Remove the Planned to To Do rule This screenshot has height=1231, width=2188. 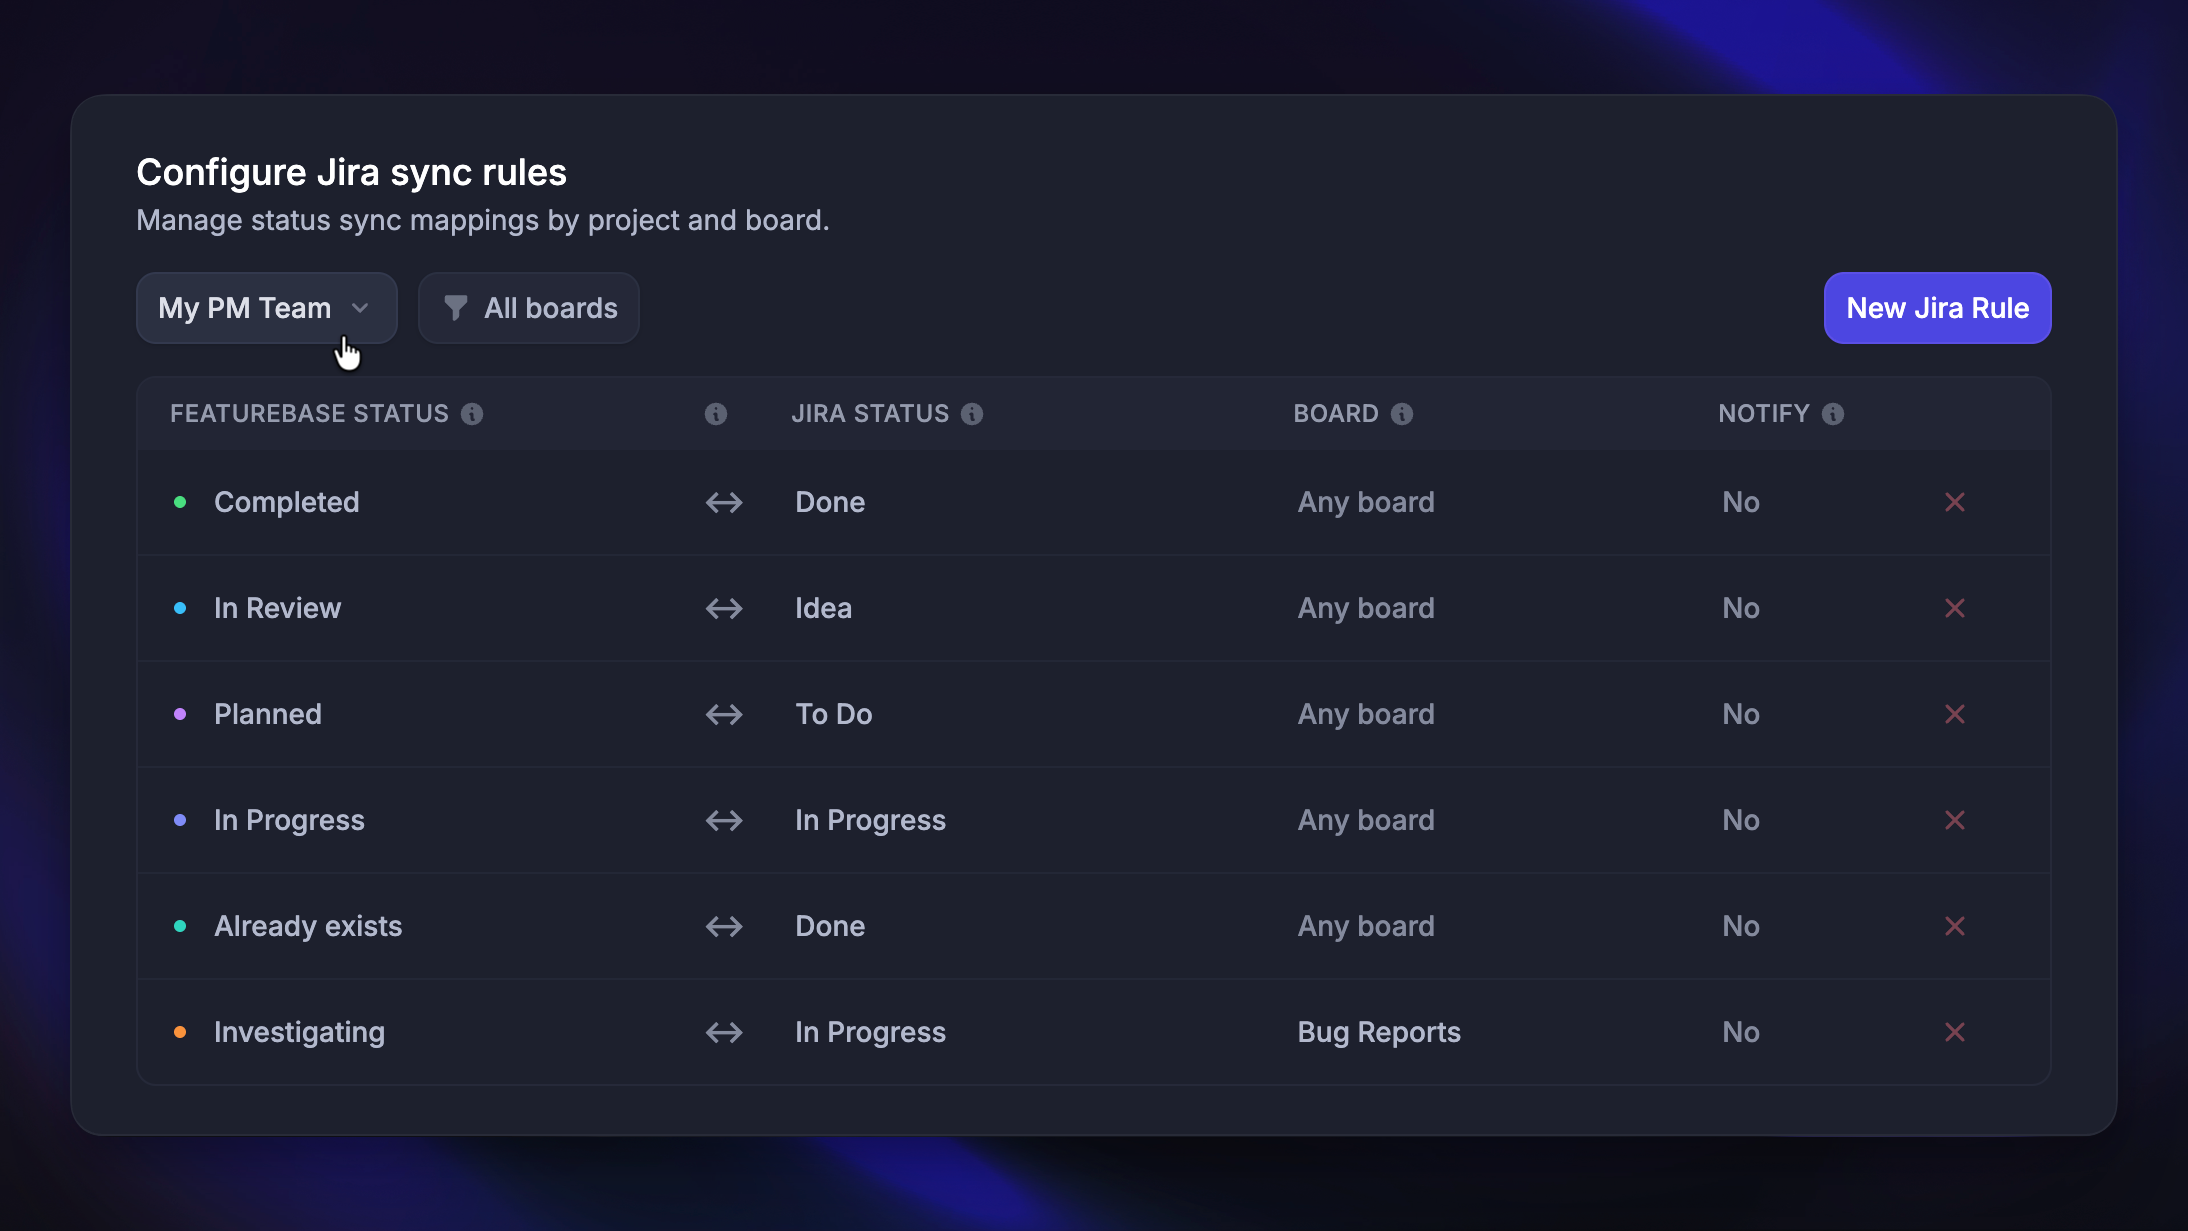[1955, 714]
